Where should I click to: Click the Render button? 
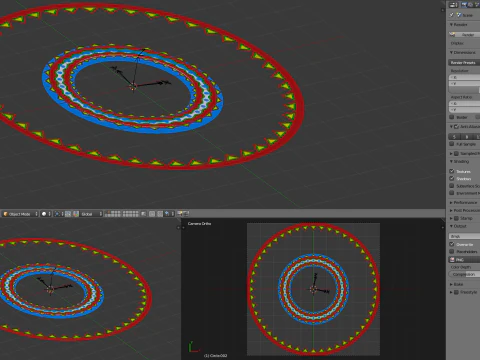[464, 34]
